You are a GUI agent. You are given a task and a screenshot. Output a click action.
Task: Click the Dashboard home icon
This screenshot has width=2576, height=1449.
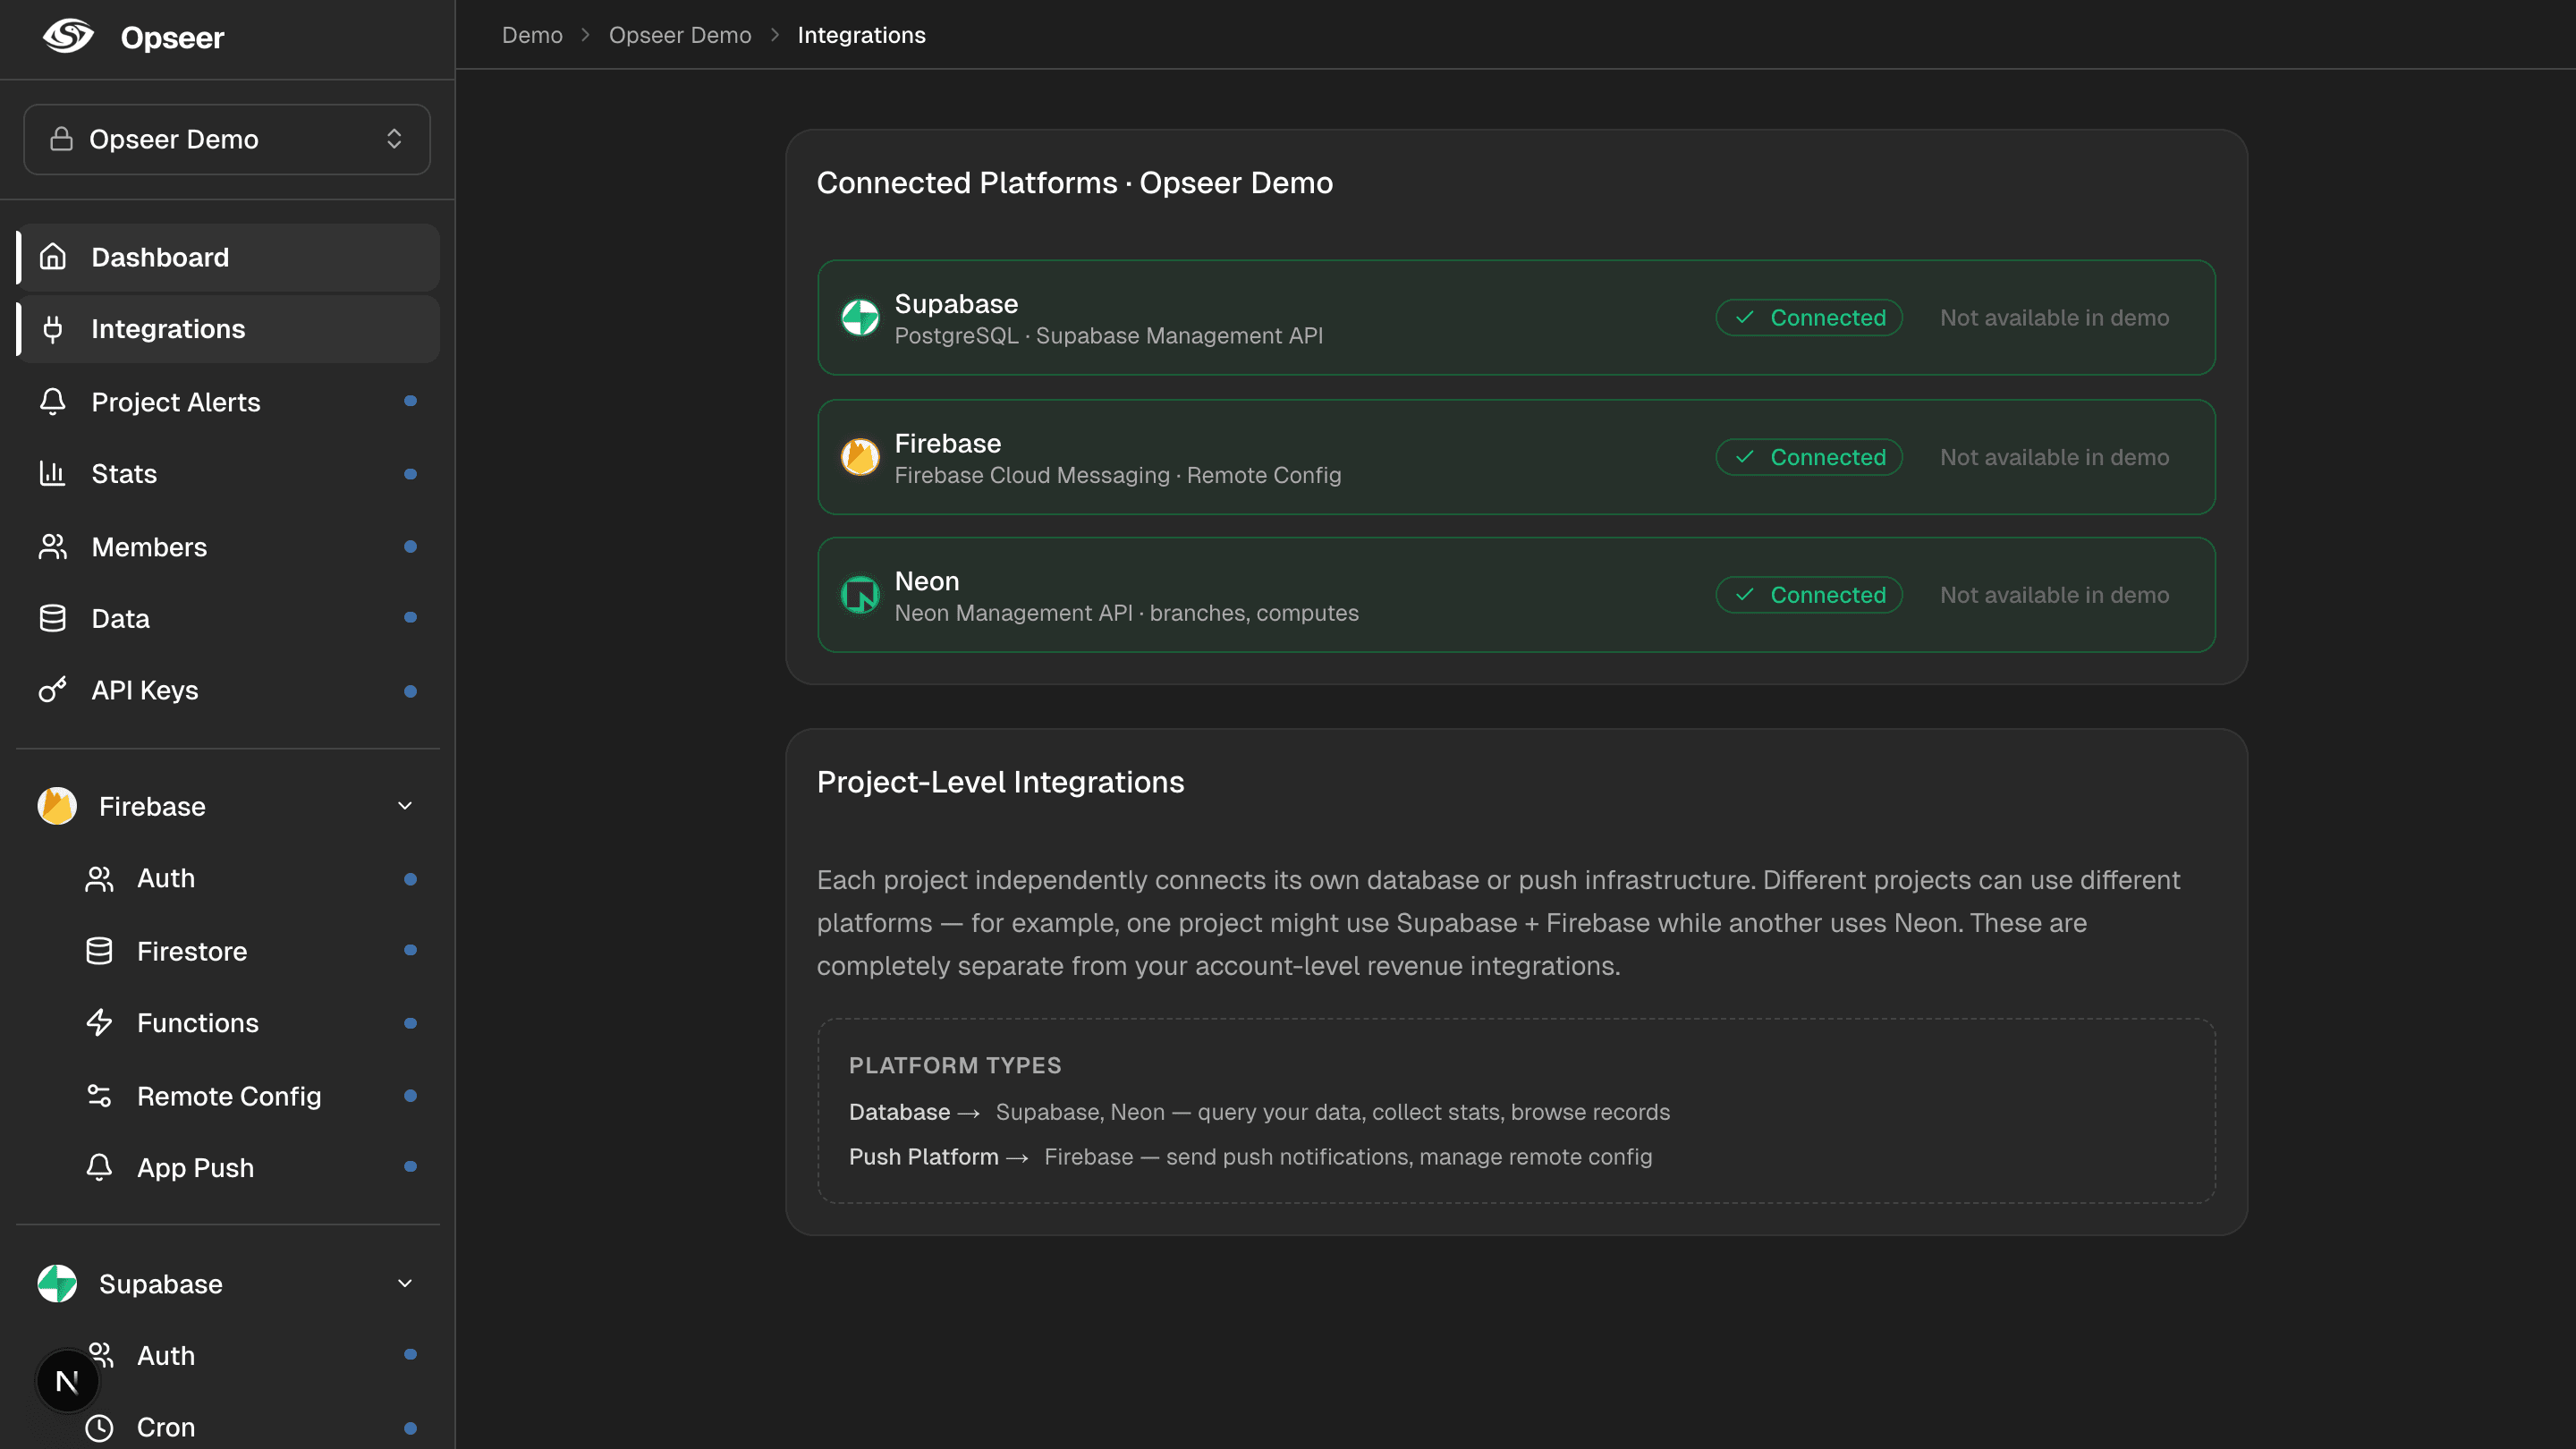(x=53, y=257)
